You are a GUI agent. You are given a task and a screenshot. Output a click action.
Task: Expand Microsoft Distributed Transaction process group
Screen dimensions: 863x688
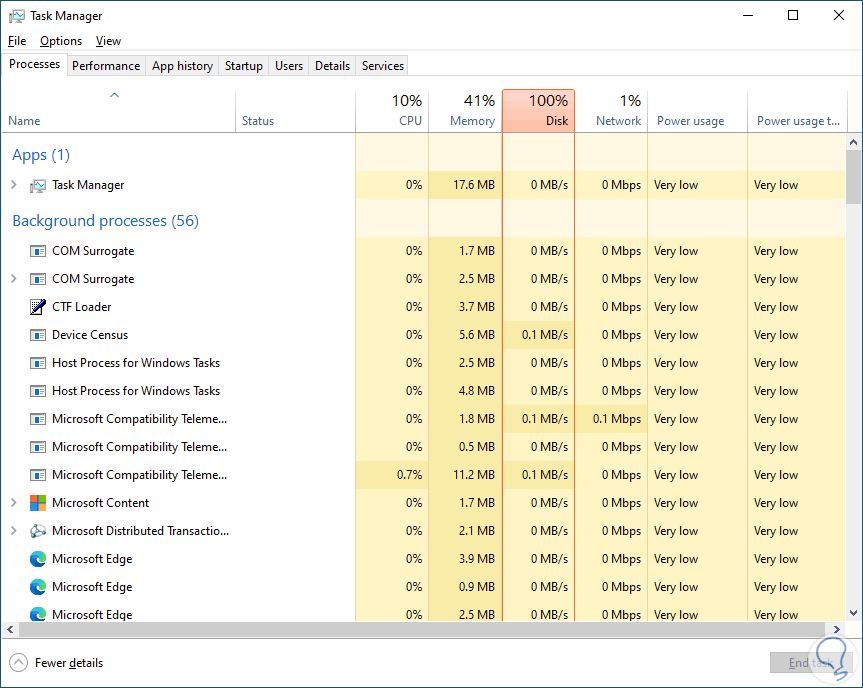[x=14, y=531]
